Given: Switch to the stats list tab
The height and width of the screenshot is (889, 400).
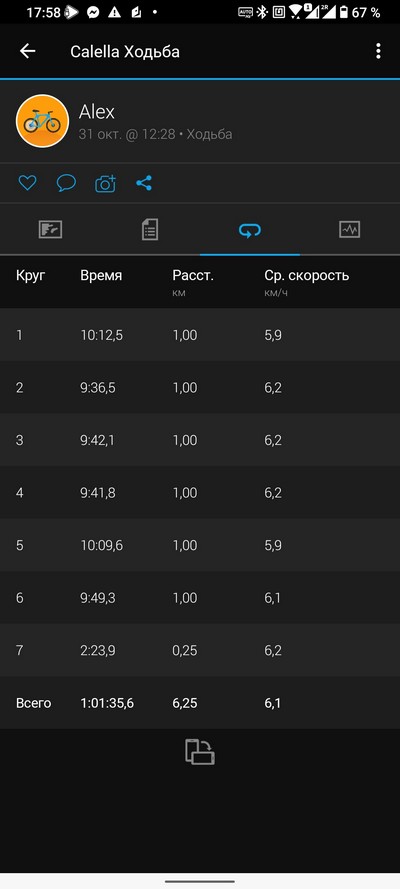Looking at the screenshot, I should coord(150,230).
